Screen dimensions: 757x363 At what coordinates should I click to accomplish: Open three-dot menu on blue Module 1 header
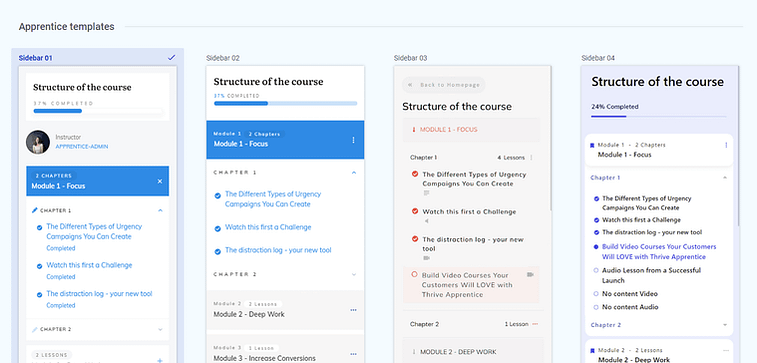pyautogui.click(x=353, y=140)
